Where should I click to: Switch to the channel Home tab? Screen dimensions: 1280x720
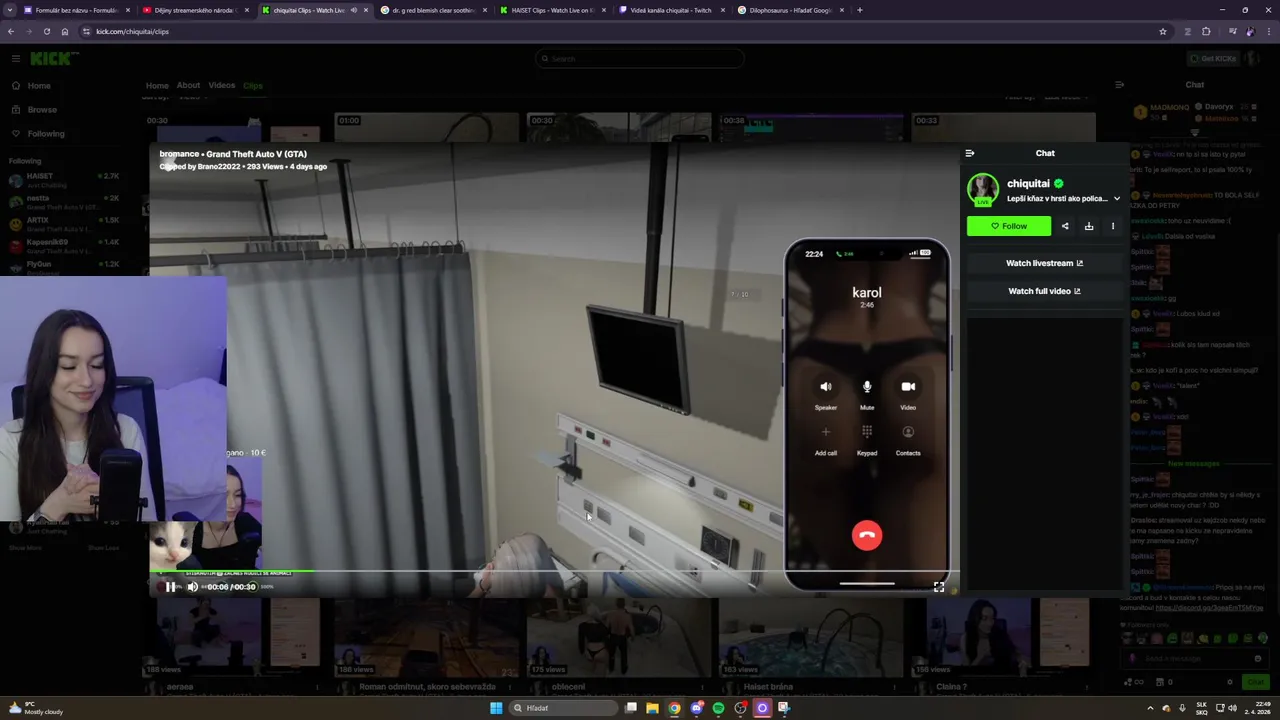[157, 86]
